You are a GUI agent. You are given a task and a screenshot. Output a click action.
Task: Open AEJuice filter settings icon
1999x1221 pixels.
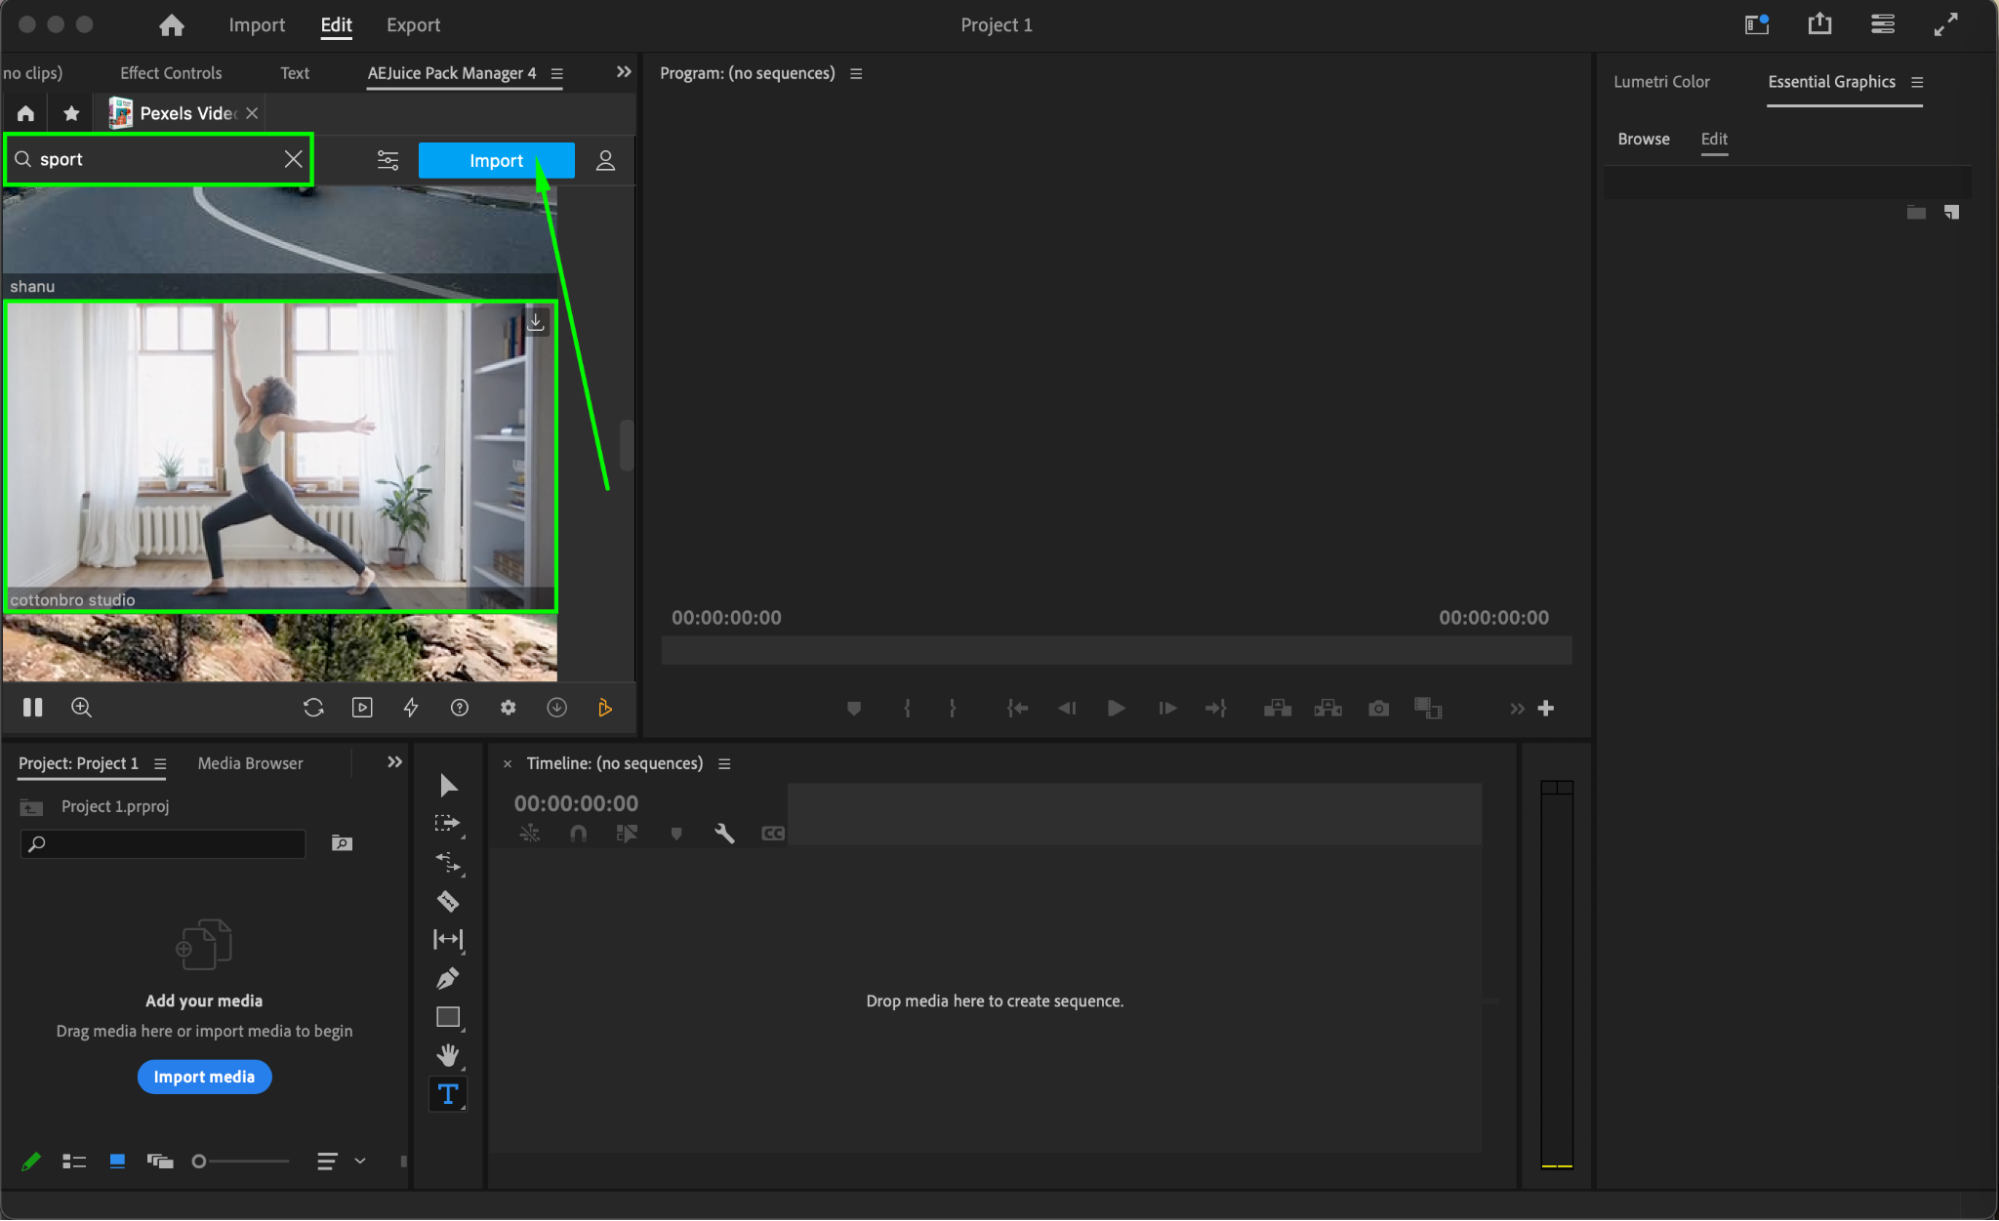pos(387,160)
